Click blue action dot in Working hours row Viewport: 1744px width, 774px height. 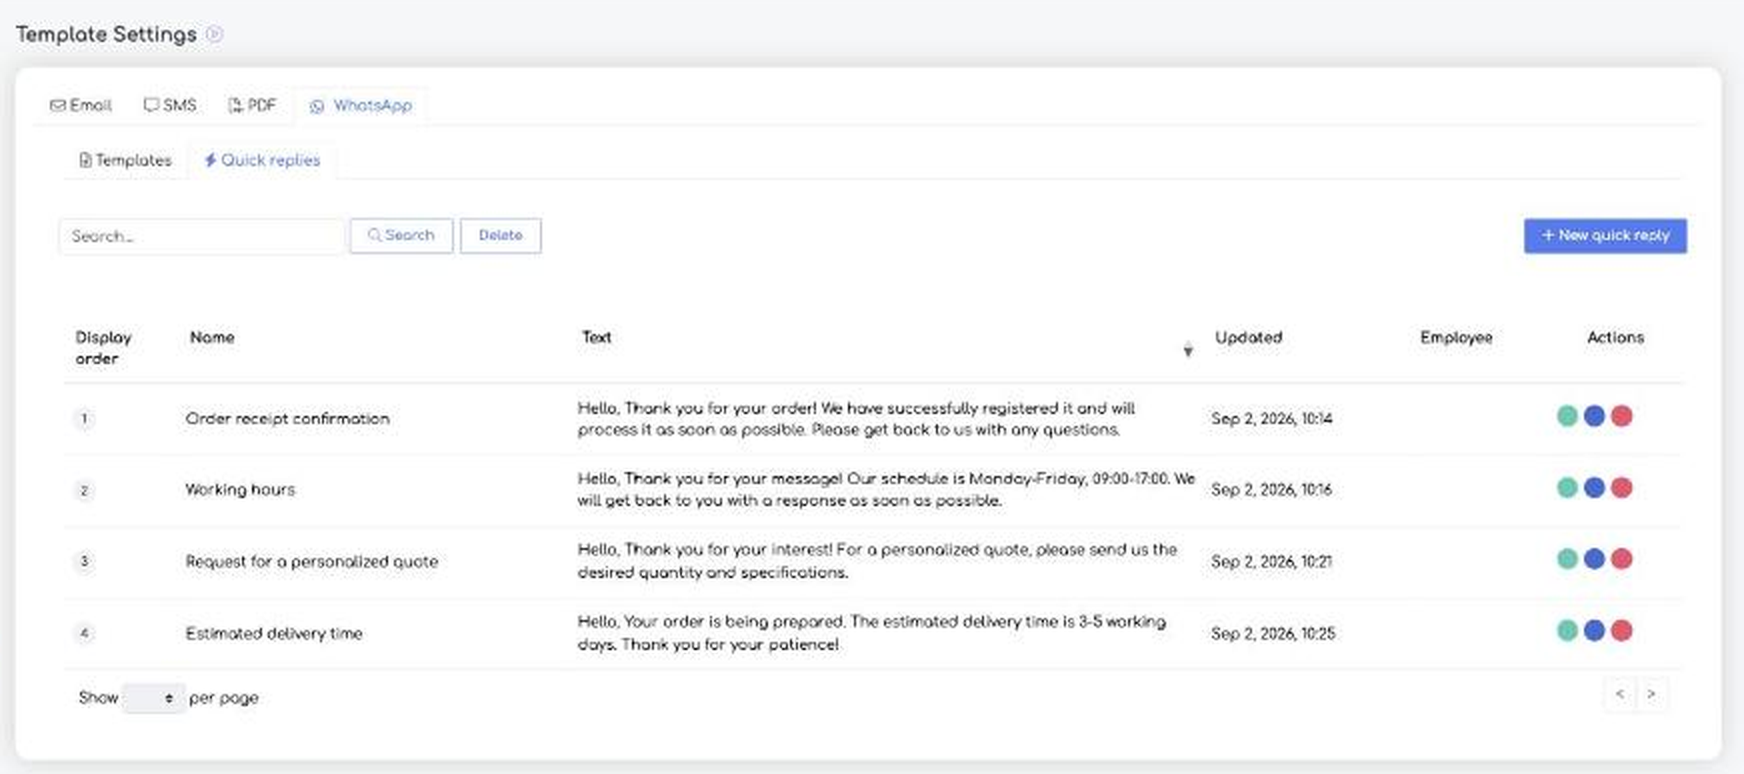tap(1594, 488)
